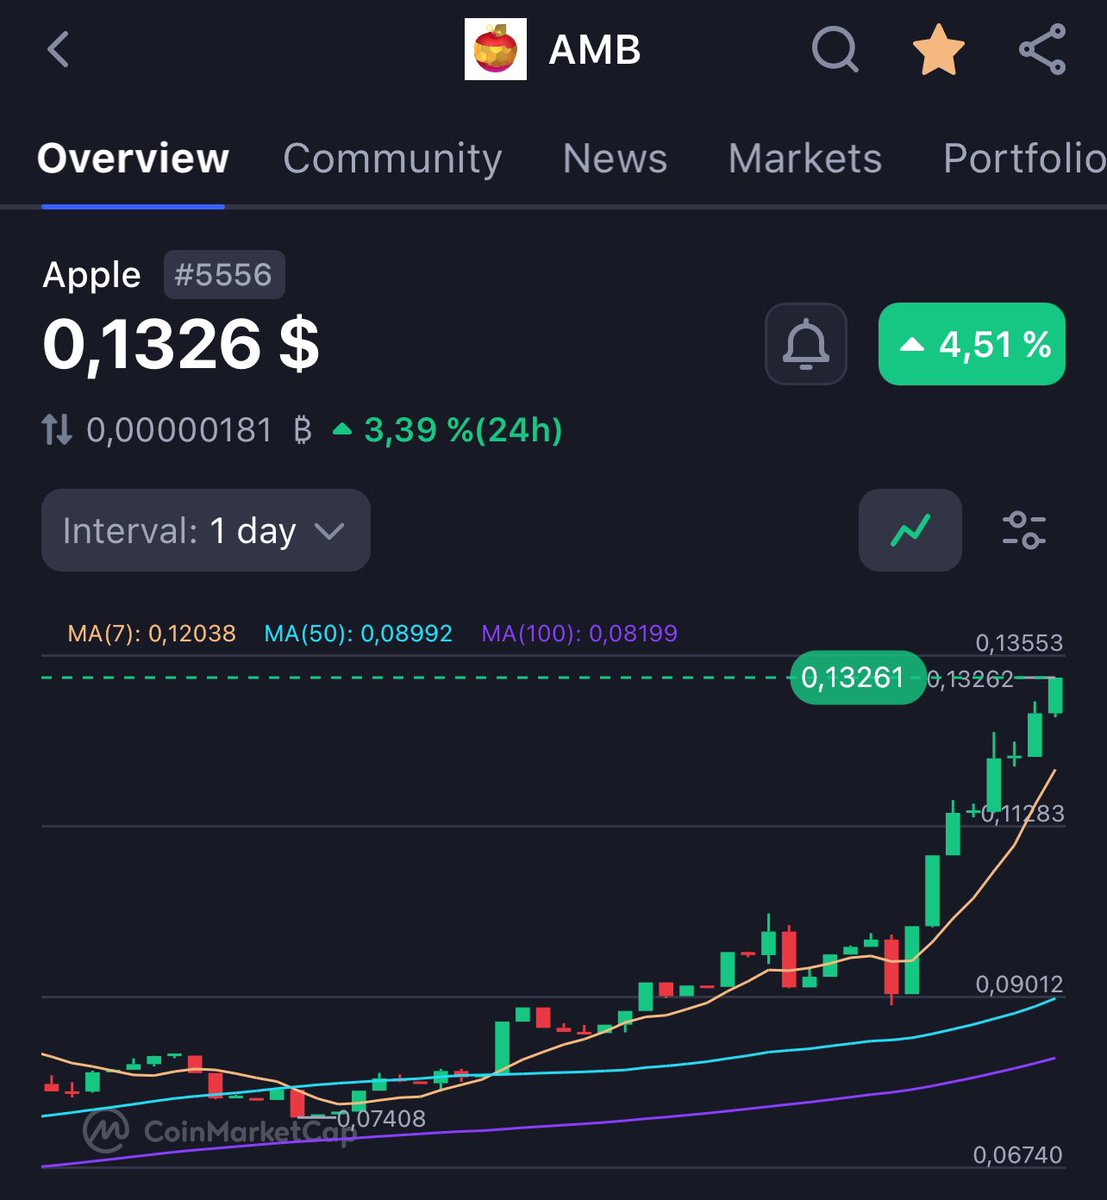Open the News tab

click(x=614, y=158)
